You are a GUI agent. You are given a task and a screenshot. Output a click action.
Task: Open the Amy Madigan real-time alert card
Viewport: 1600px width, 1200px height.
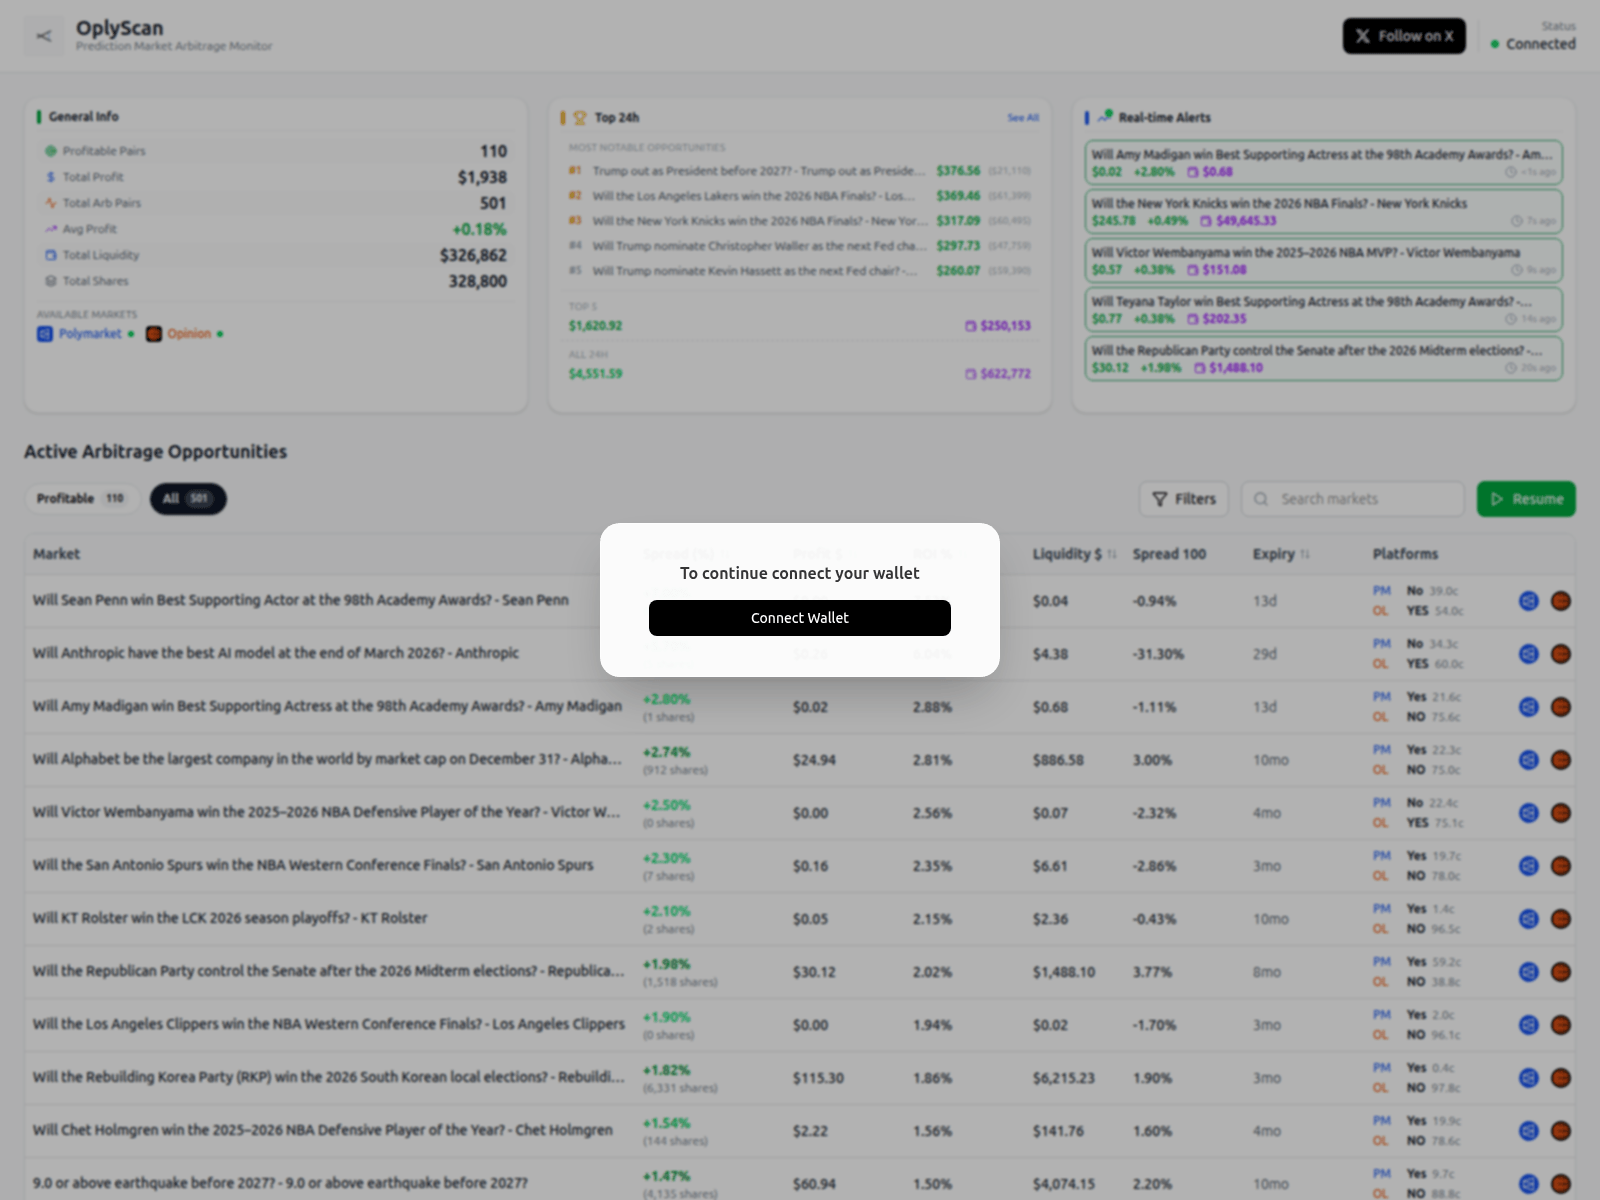click(x=1324, y=163)
